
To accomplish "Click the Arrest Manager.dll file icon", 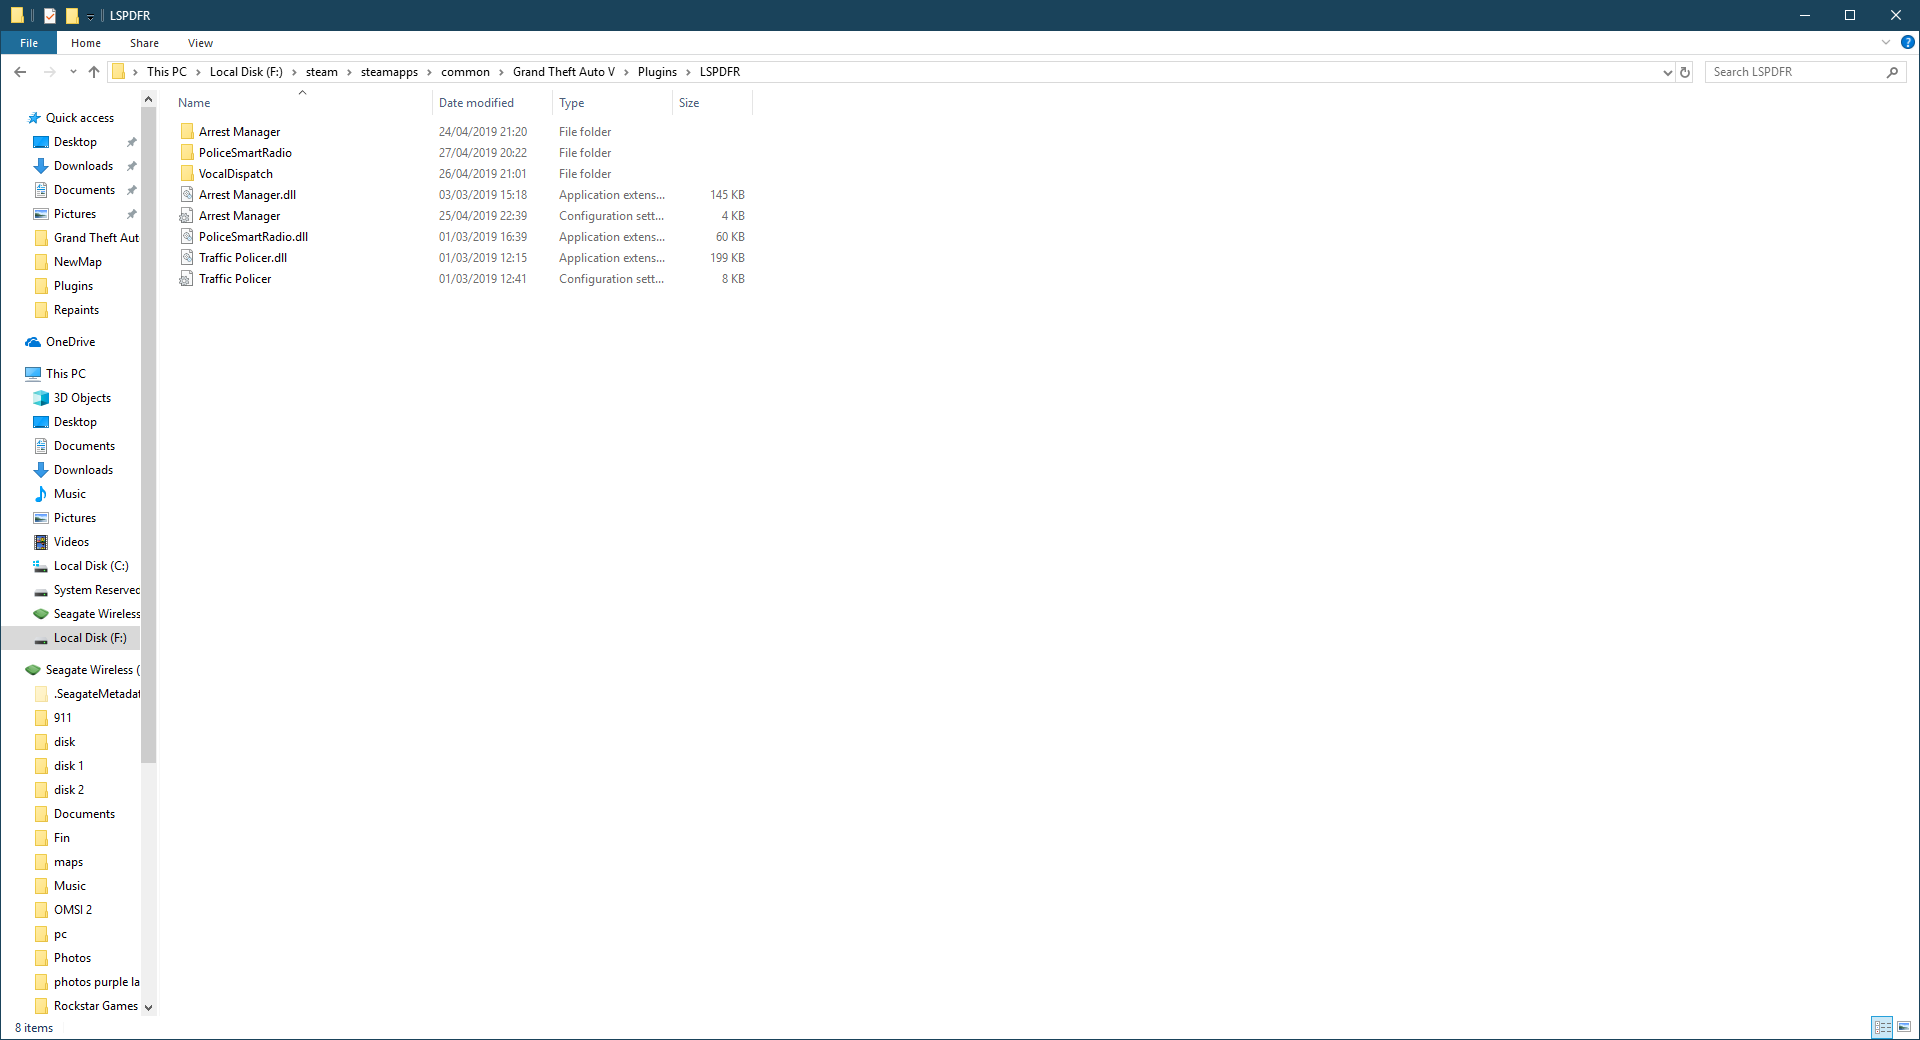I will coord(187,195).
